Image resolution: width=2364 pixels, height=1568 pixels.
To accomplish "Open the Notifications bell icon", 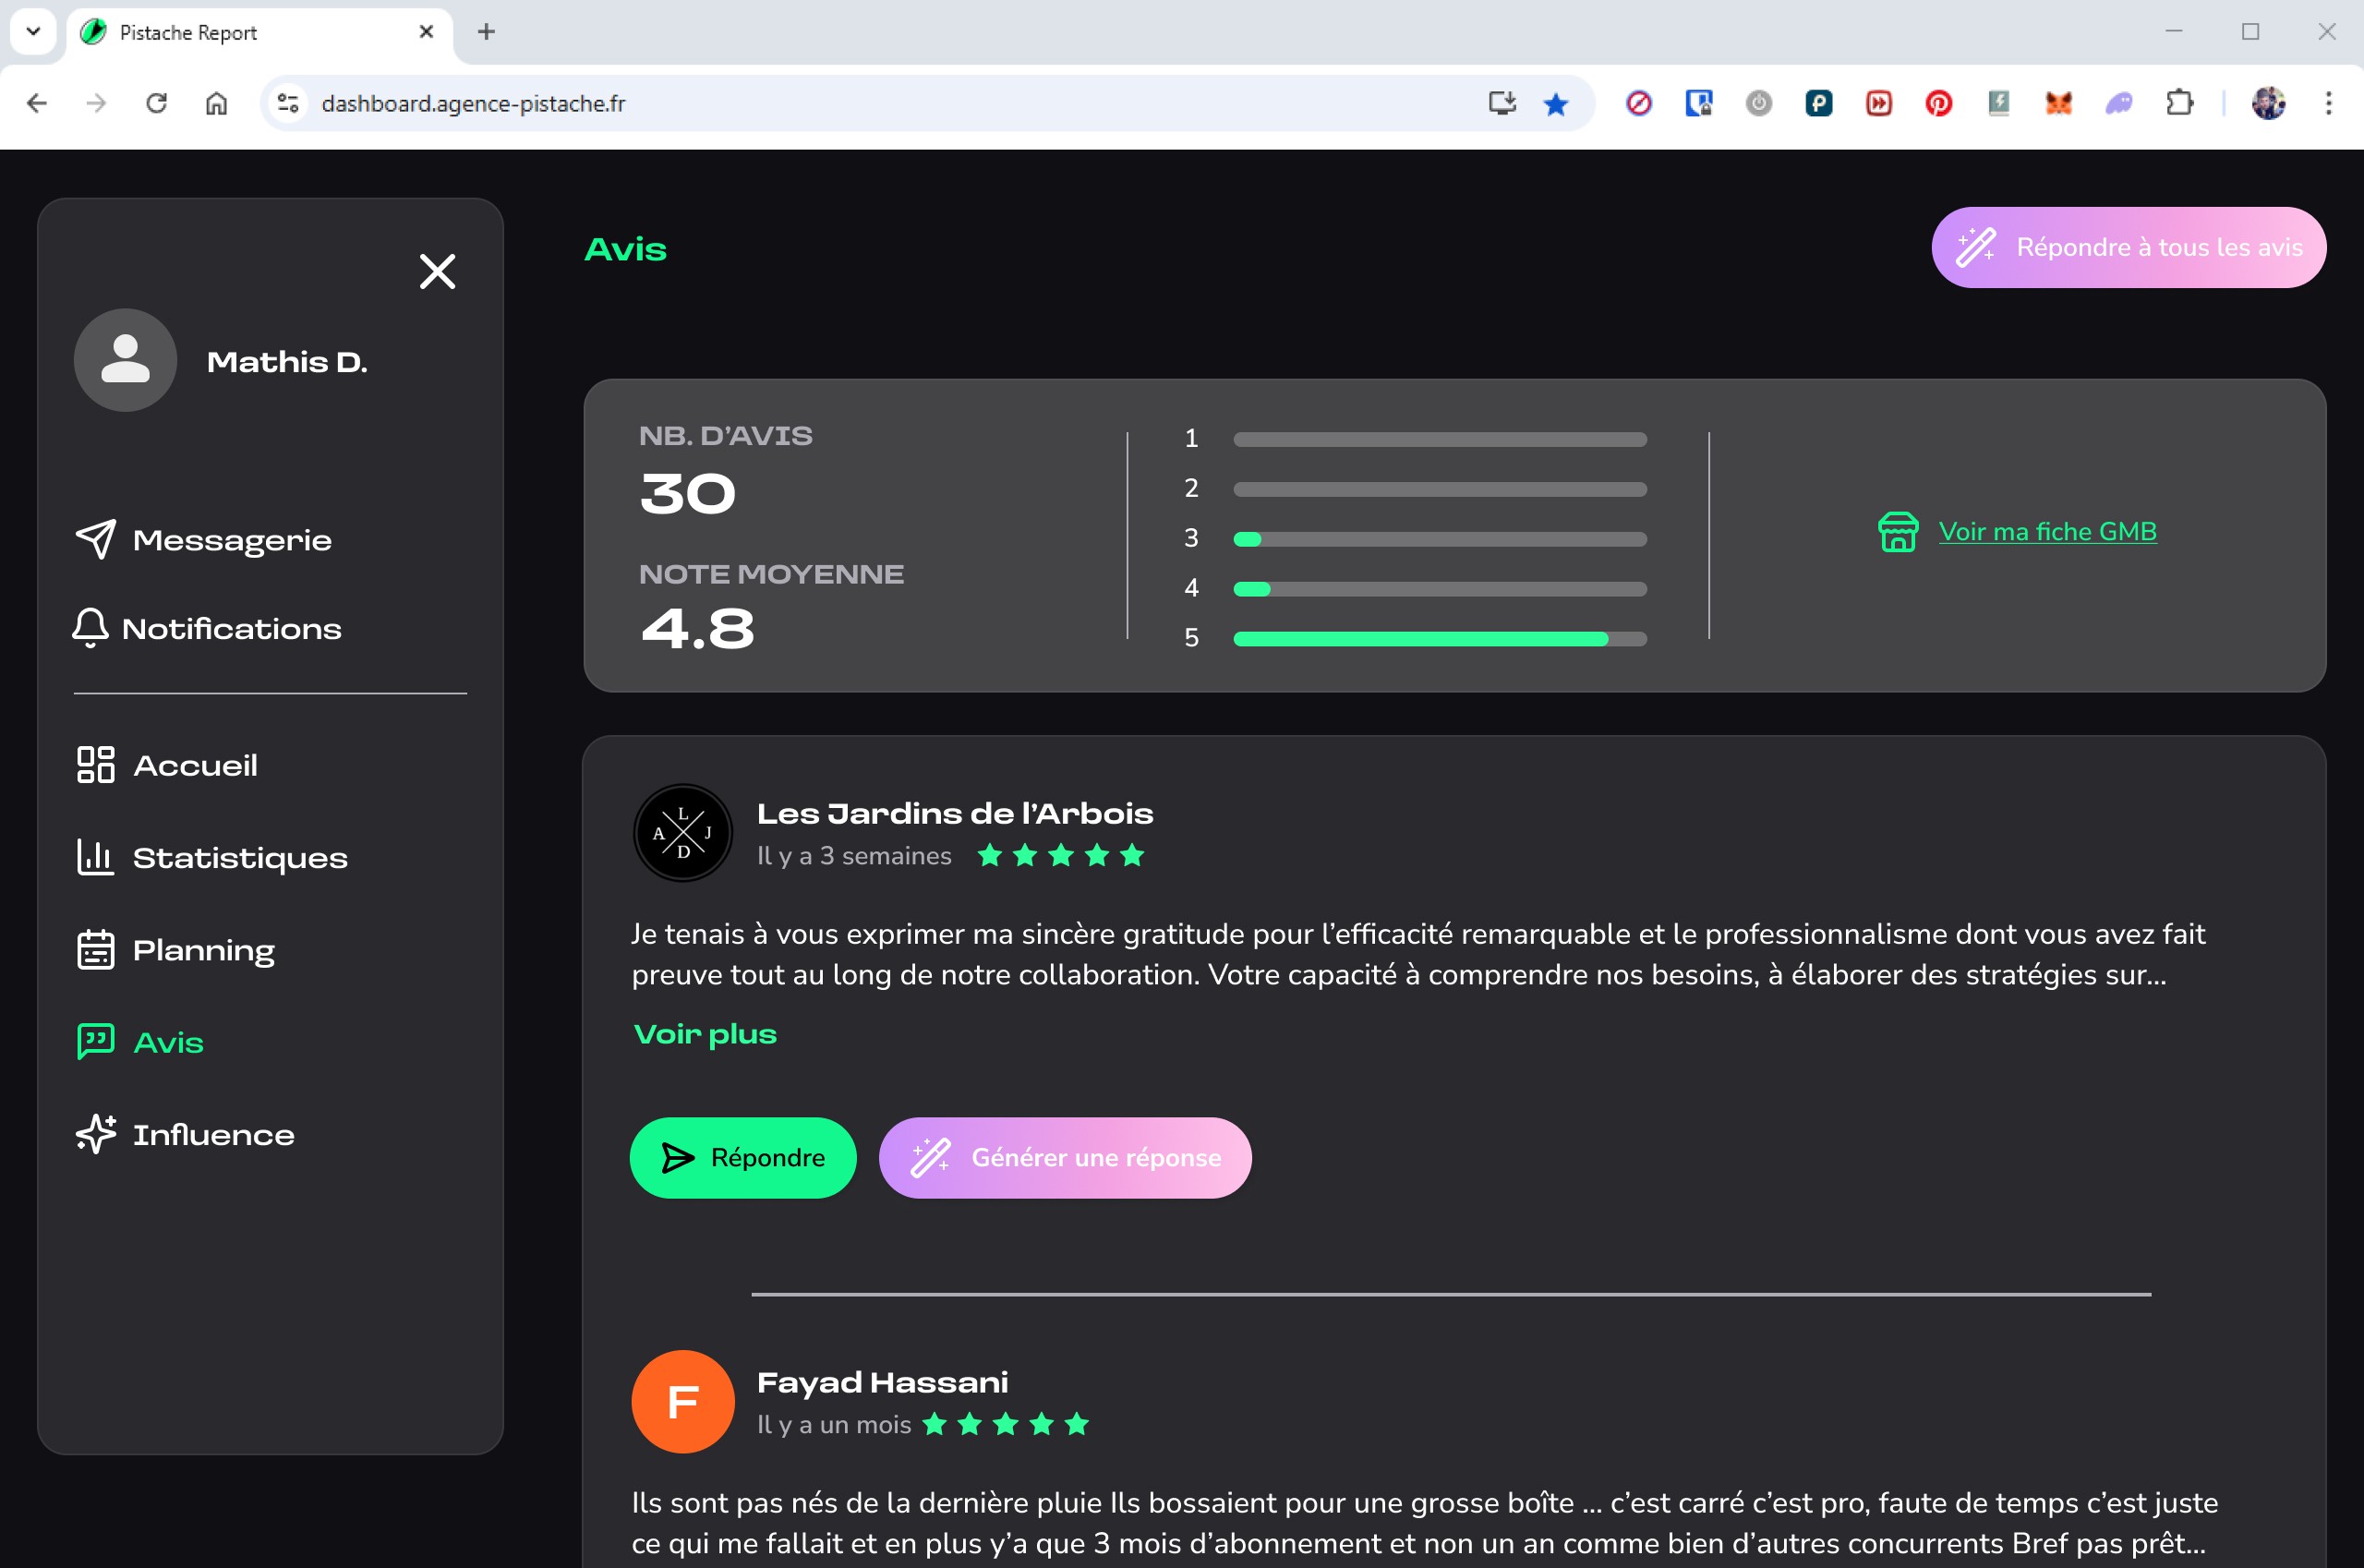I will click(x=90, y=628).
